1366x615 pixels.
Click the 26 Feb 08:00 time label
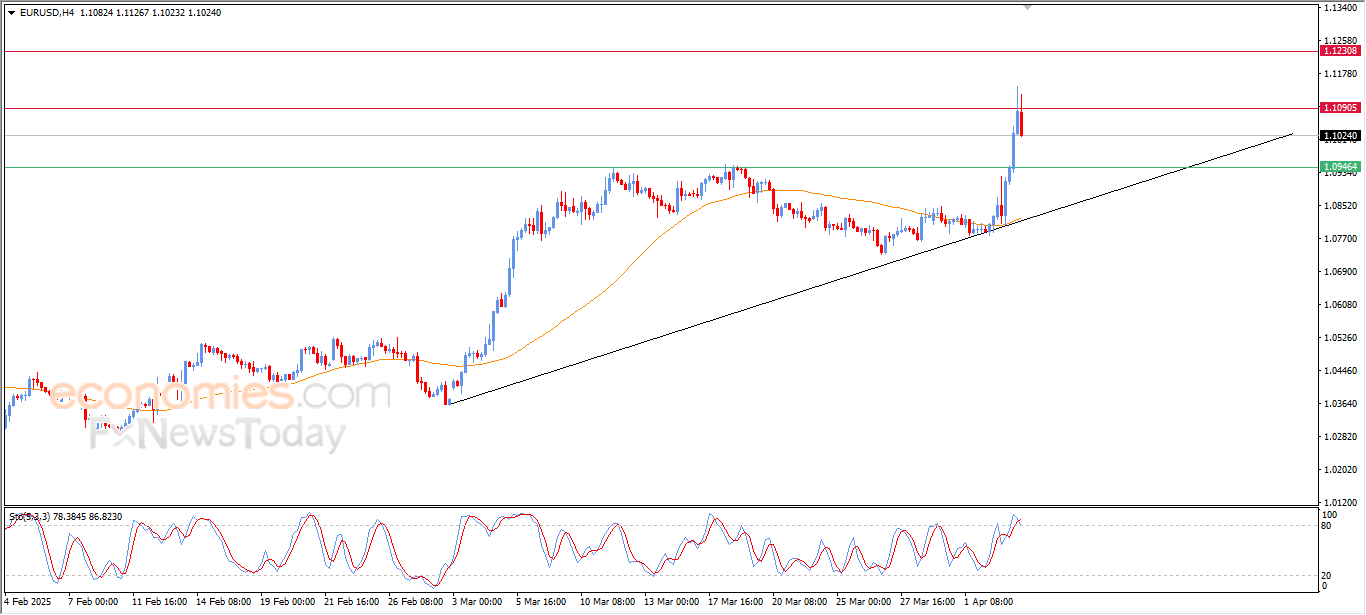[x=417, y=602]
